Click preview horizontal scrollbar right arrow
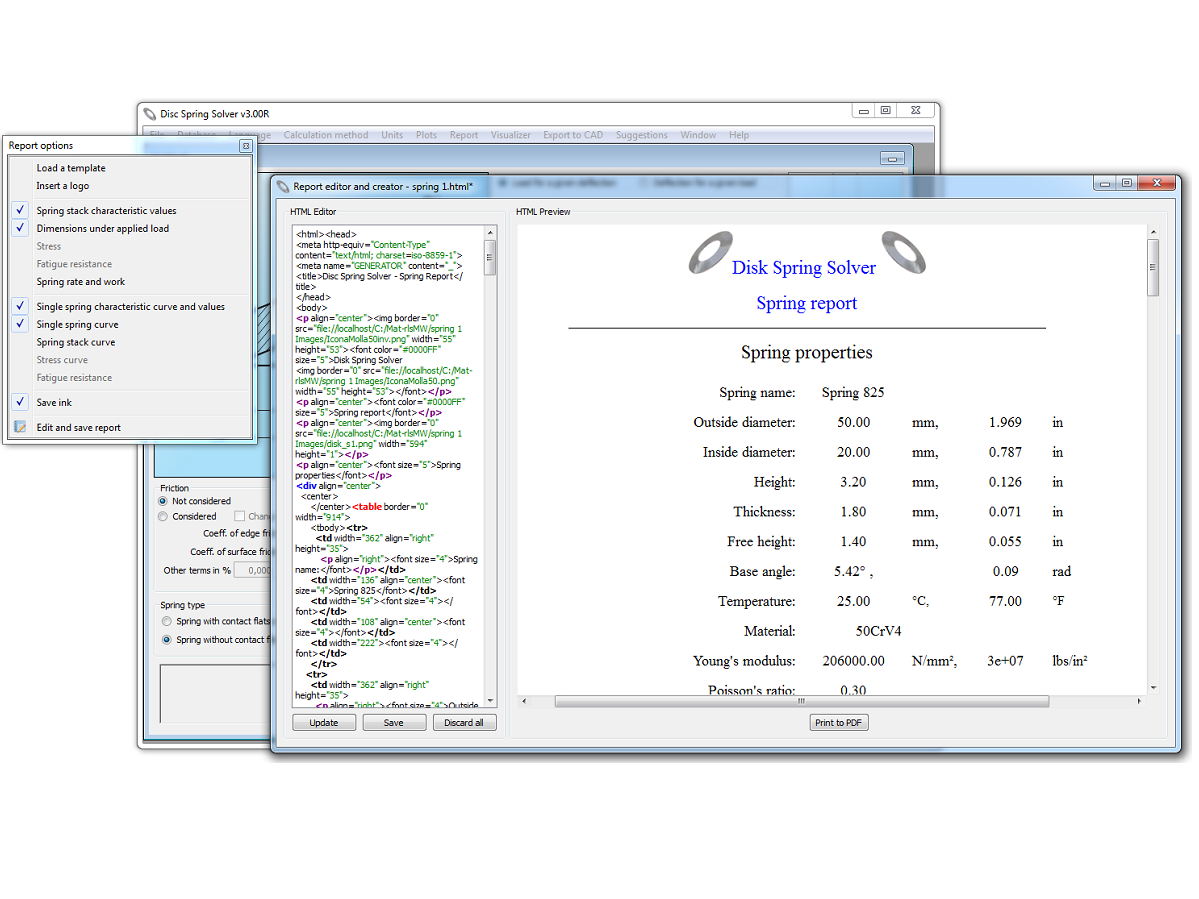Image resolution: width=1199 pixels, height=899 pixels. click(1139, 701)
